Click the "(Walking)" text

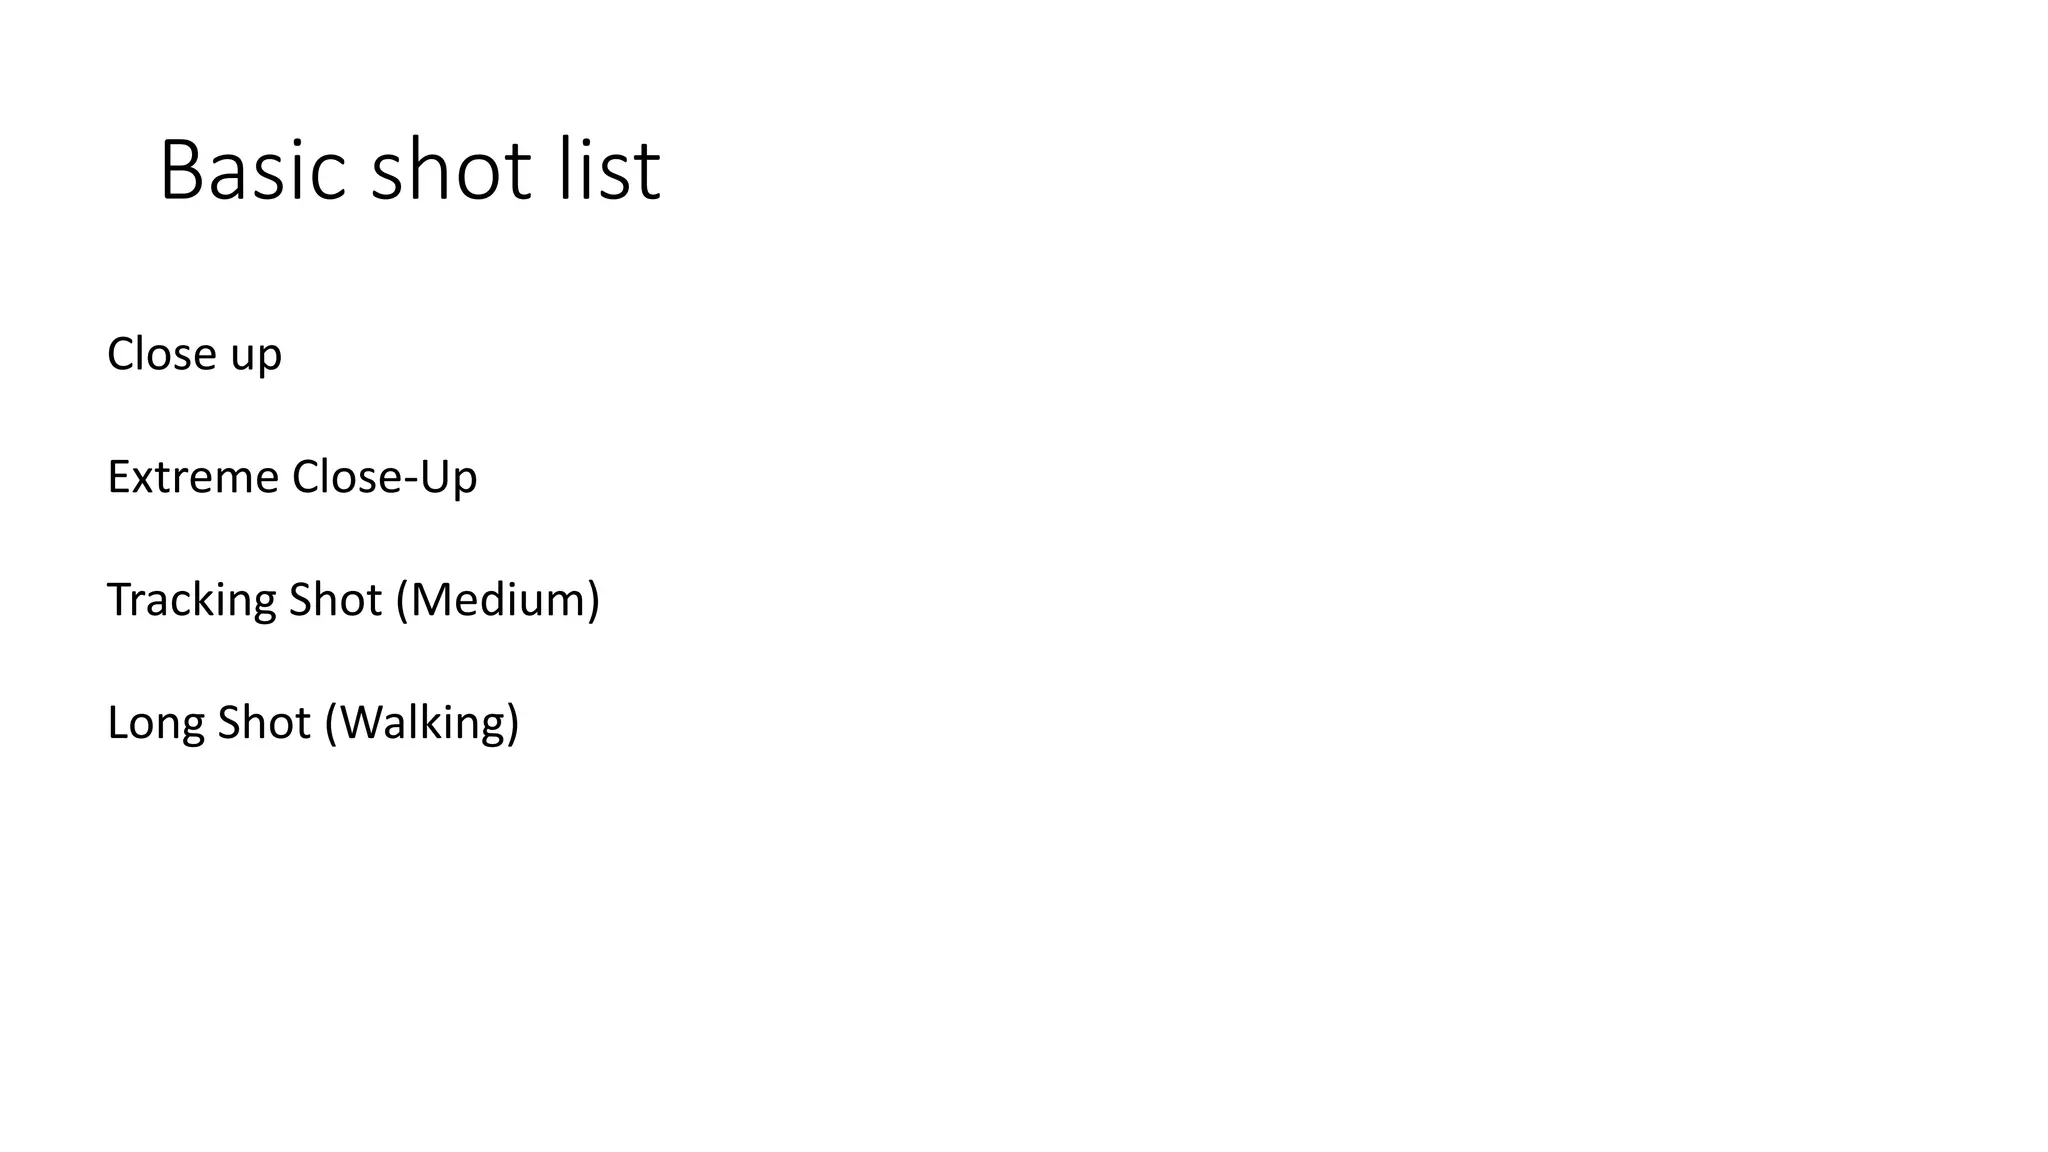coord(422,723)
